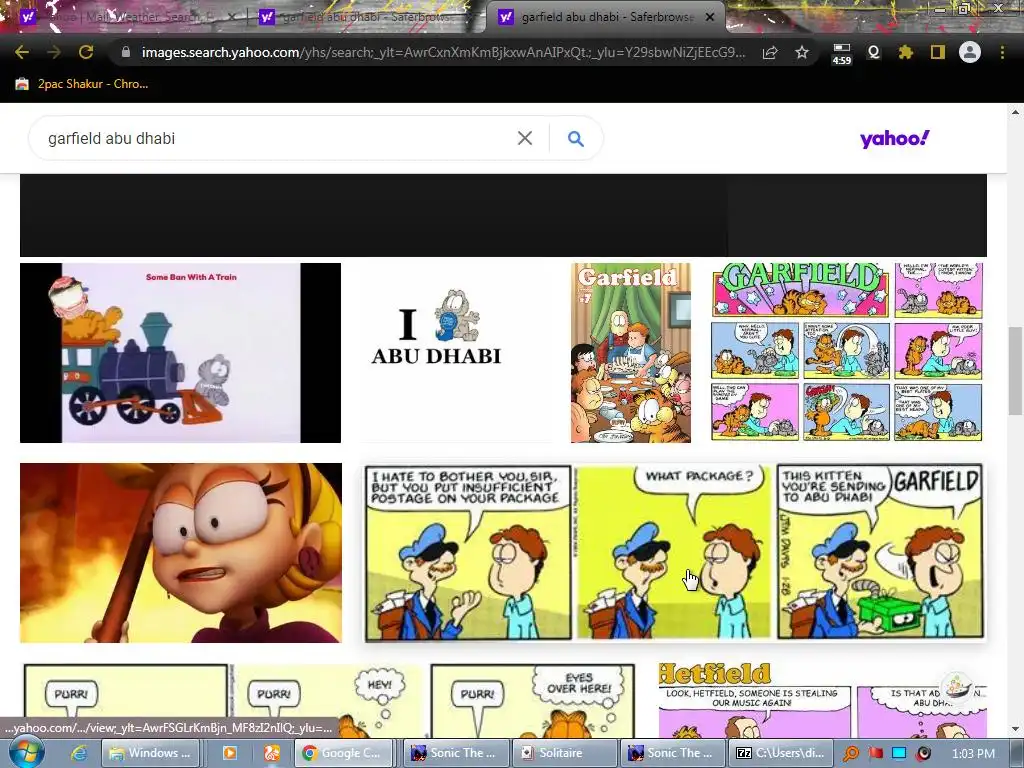Image resolution: width=1024 pixels, height=768 pixels.
Task: Open the Q extension icon
Action: click(874, 53)
